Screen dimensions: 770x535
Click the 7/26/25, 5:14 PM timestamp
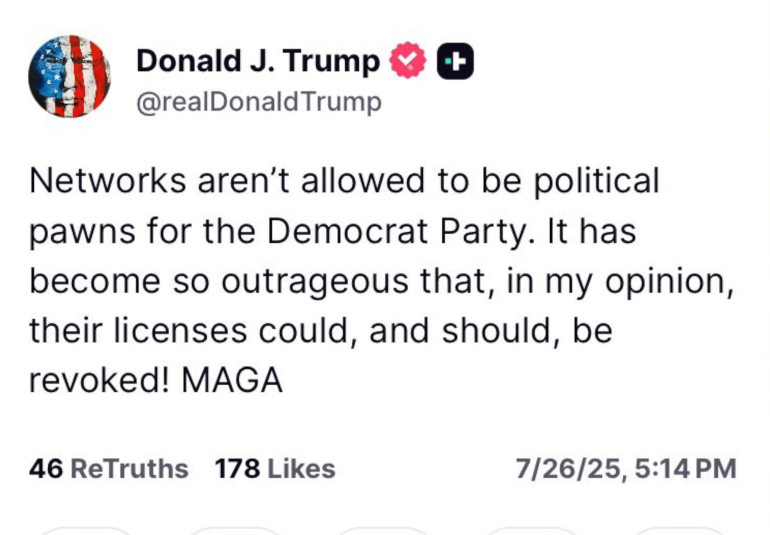[626, 468]
